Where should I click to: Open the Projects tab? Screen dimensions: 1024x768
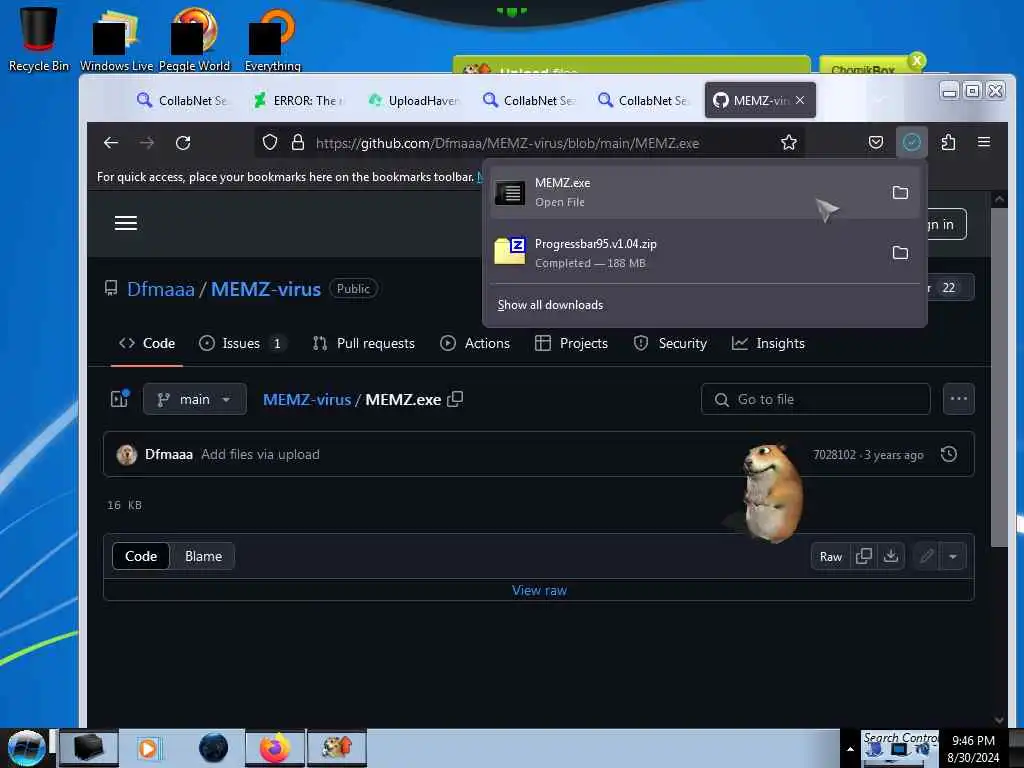coord(571,344)
